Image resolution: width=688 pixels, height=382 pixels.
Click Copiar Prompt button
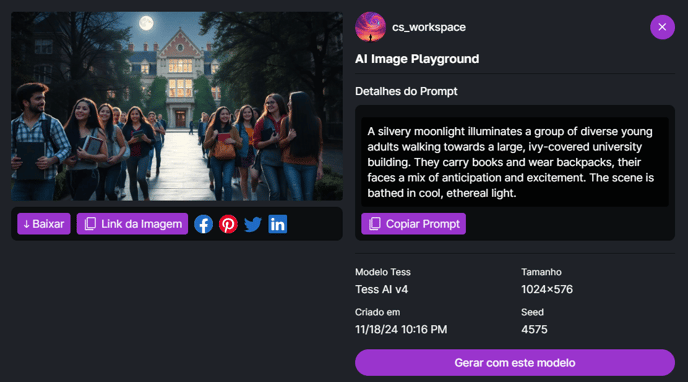[413, 224]
